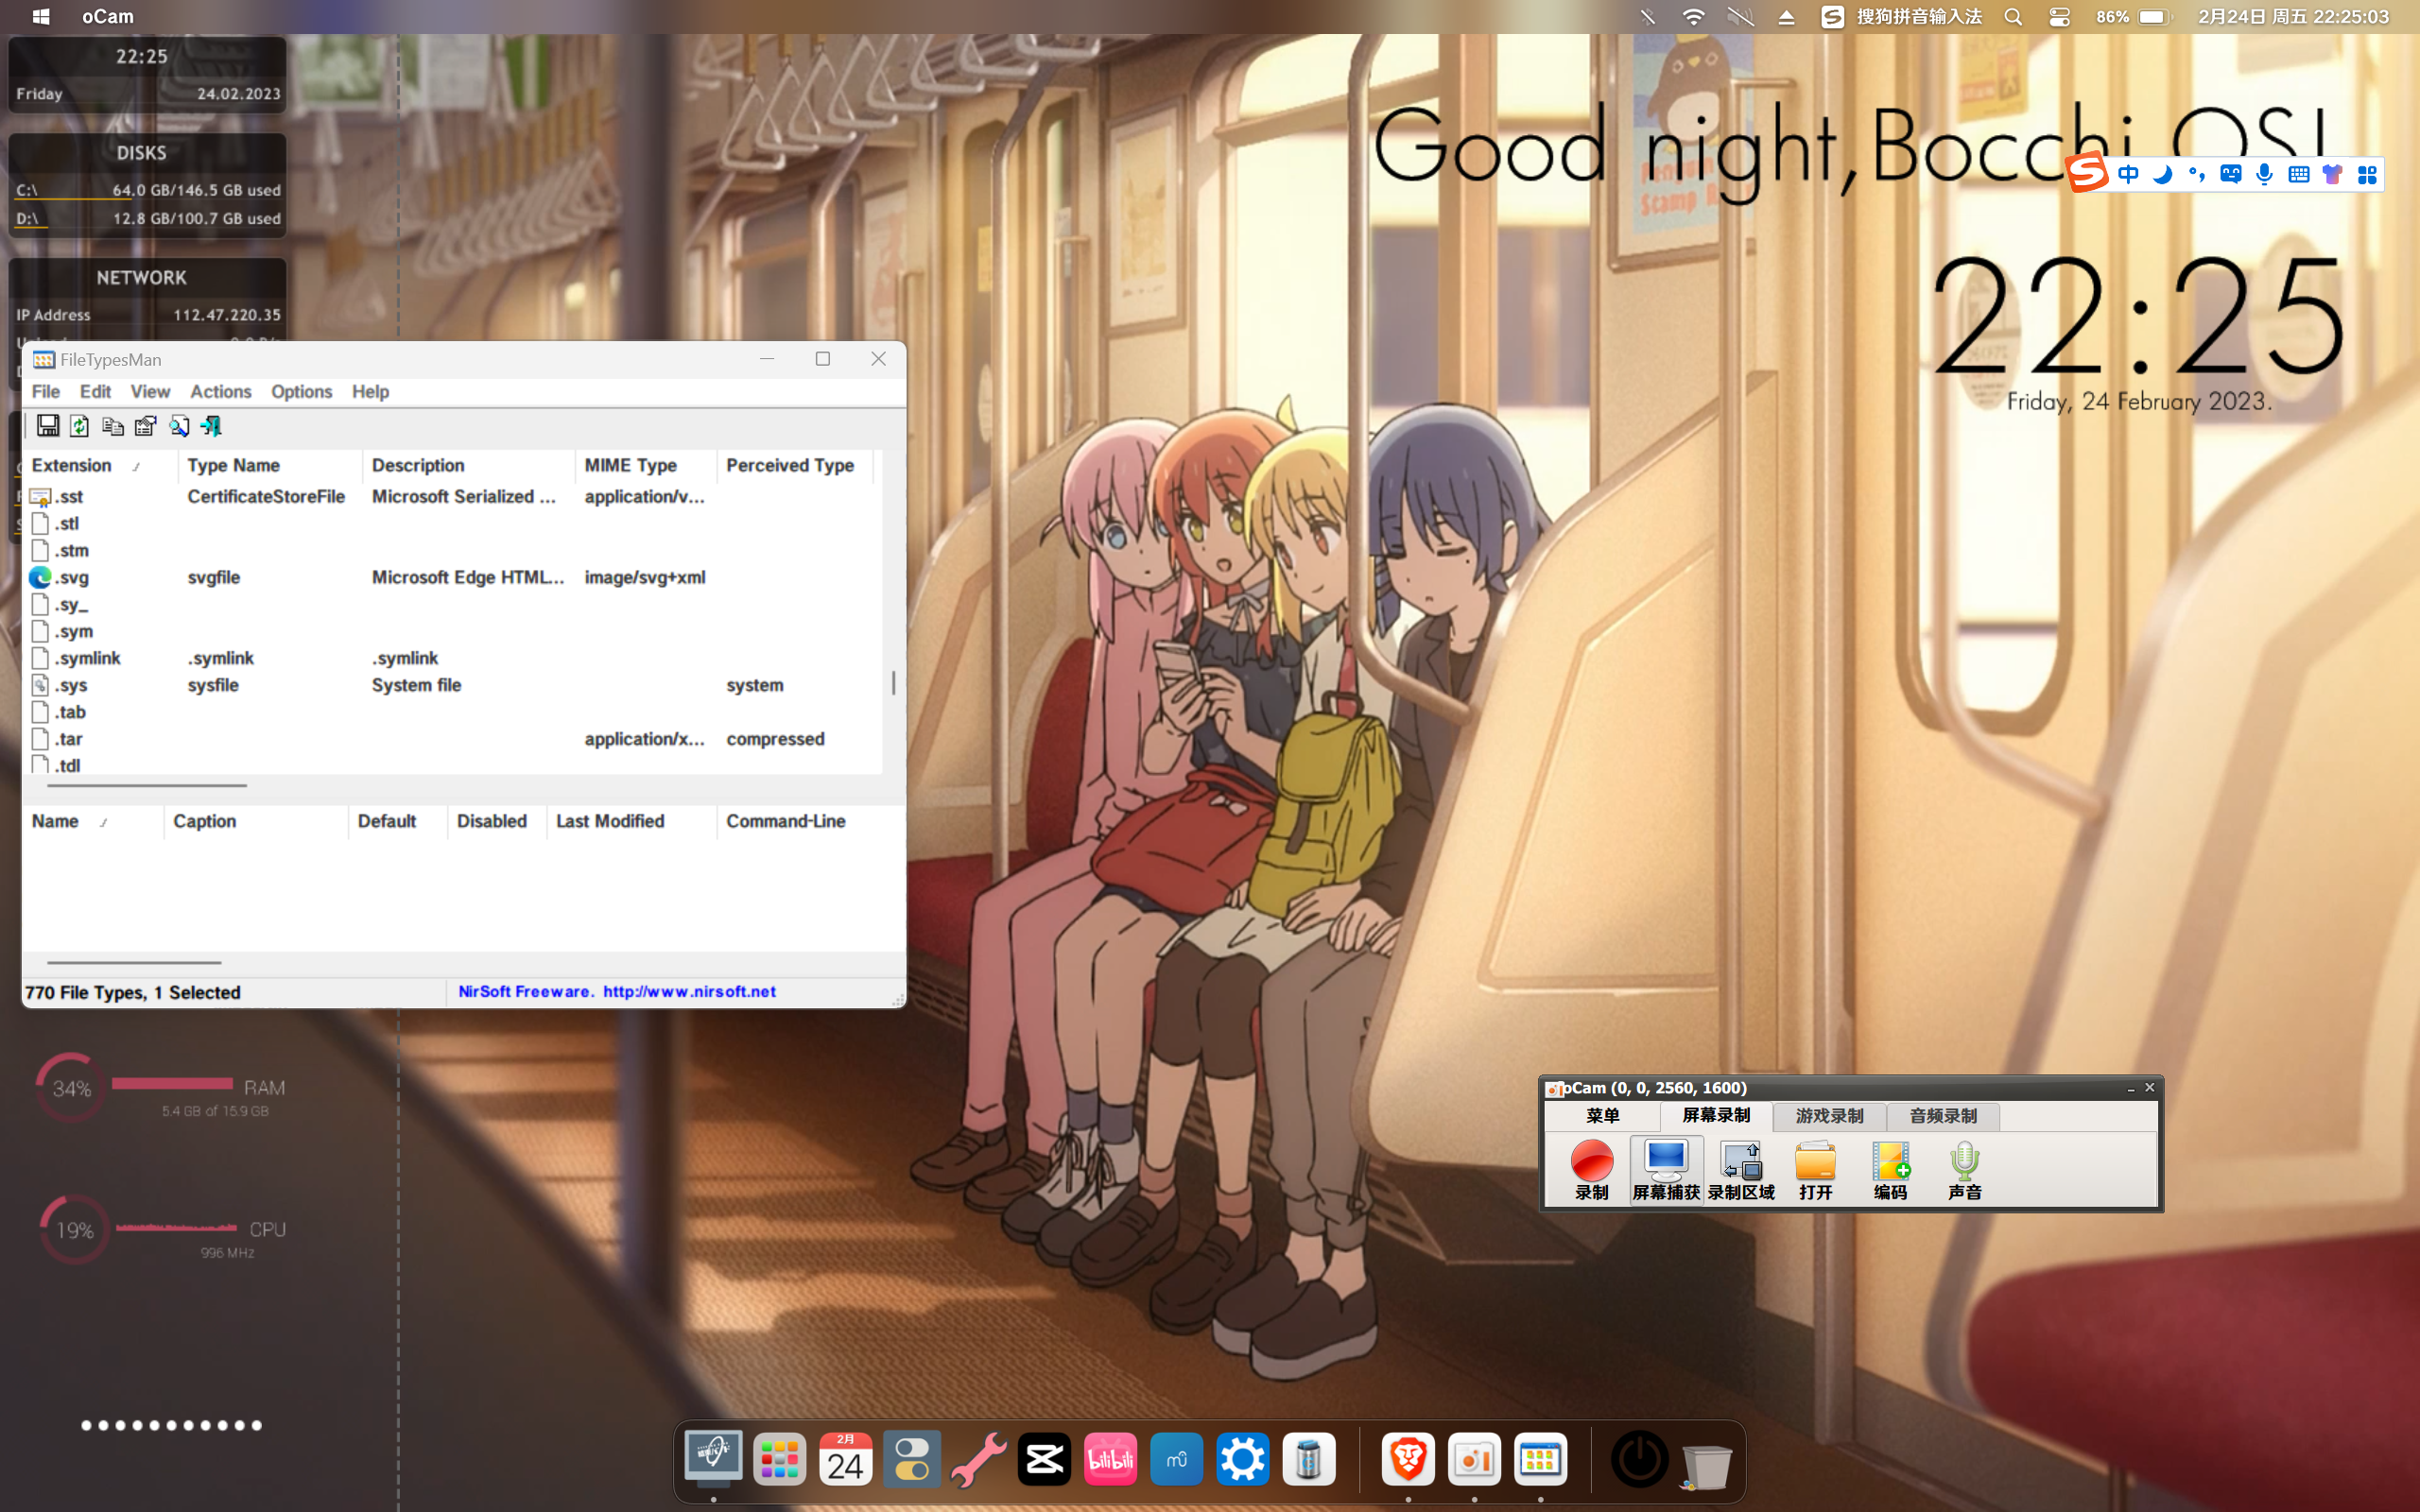Open Properties via the FileTypesMan toolbar icon

pos(146,426)
